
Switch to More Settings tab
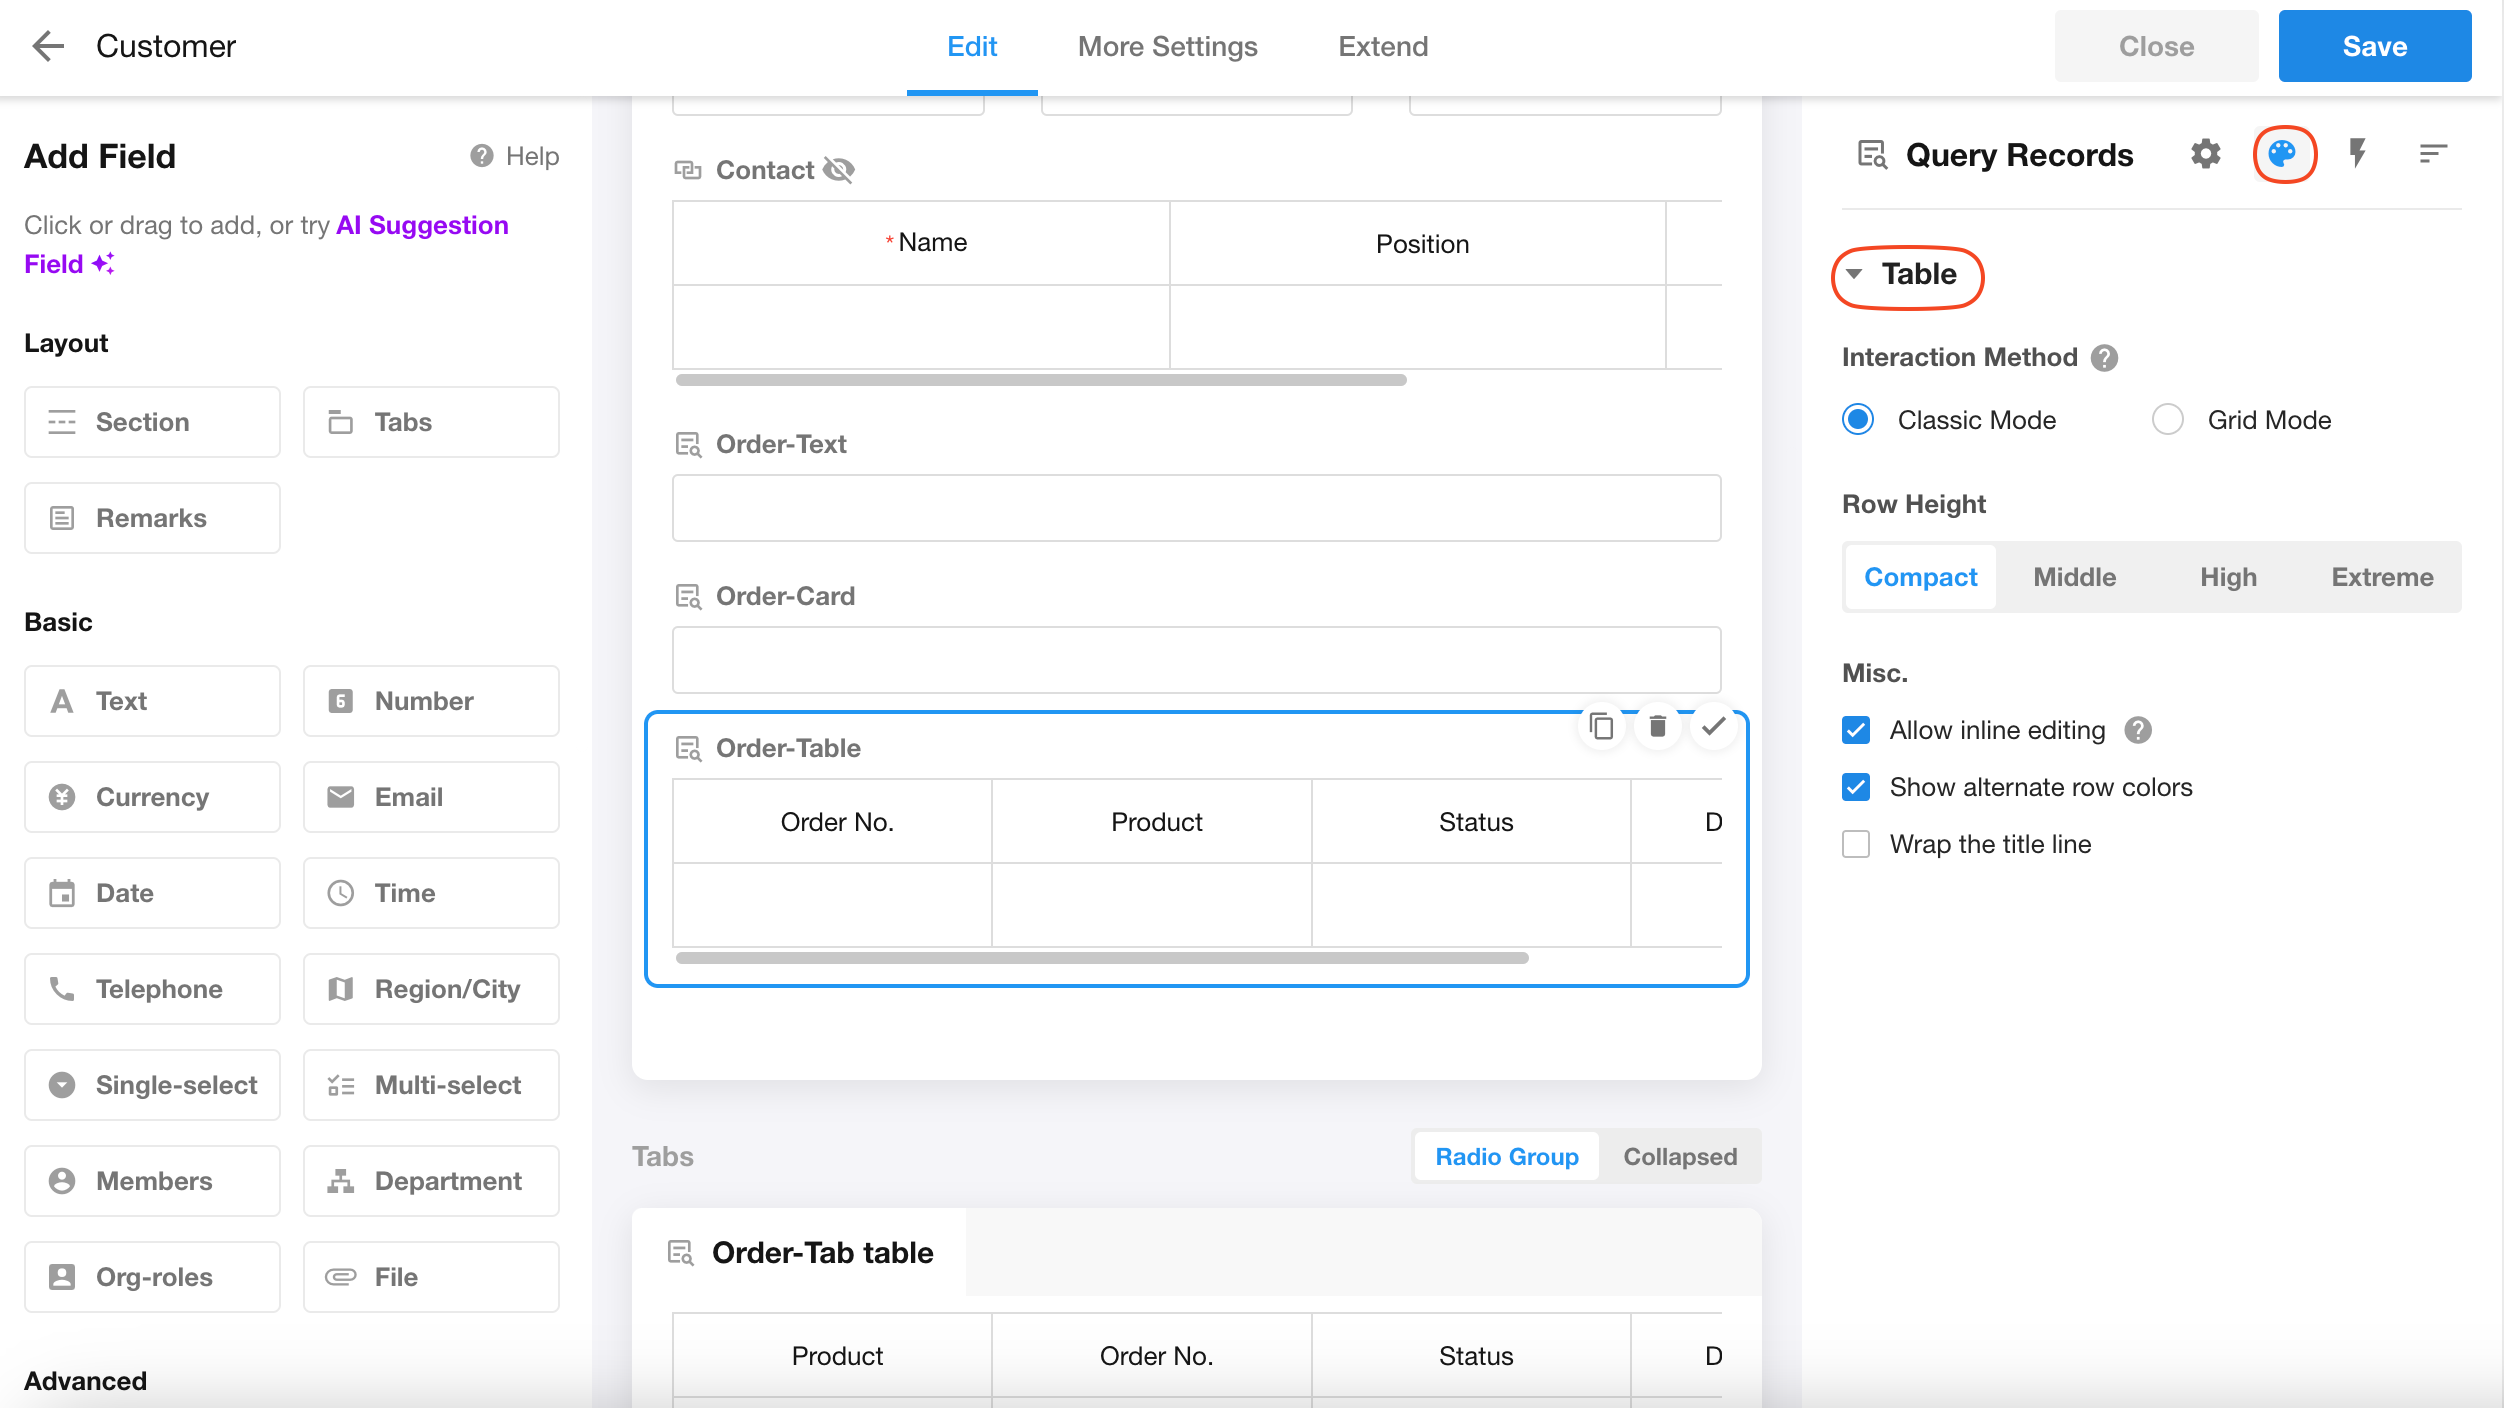tap(1167, 46)
